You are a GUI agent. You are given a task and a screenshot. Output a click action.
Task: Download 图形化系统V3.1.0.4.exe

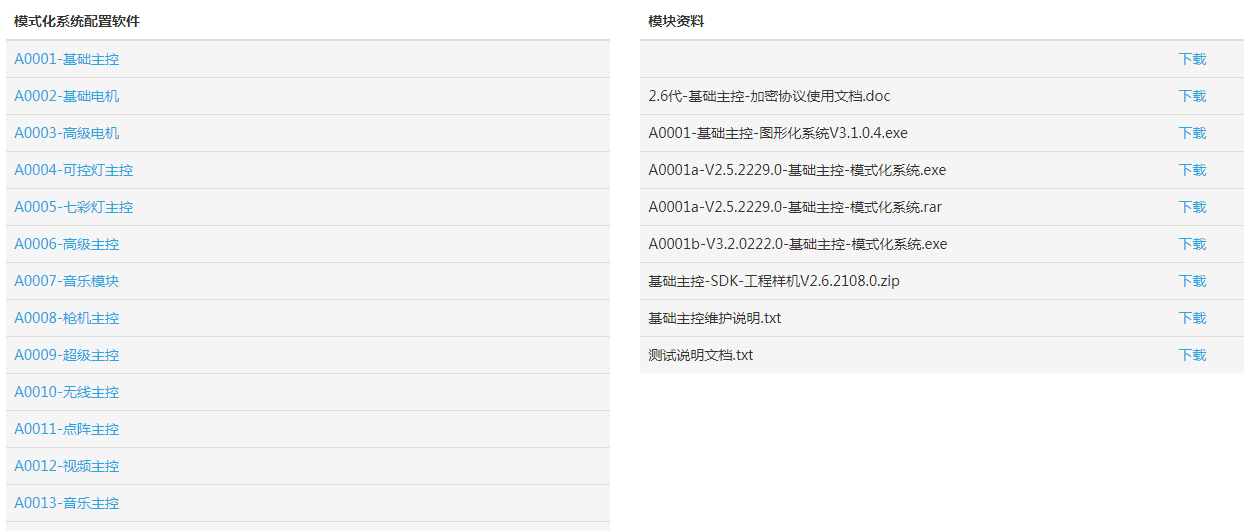(1192, 133)
